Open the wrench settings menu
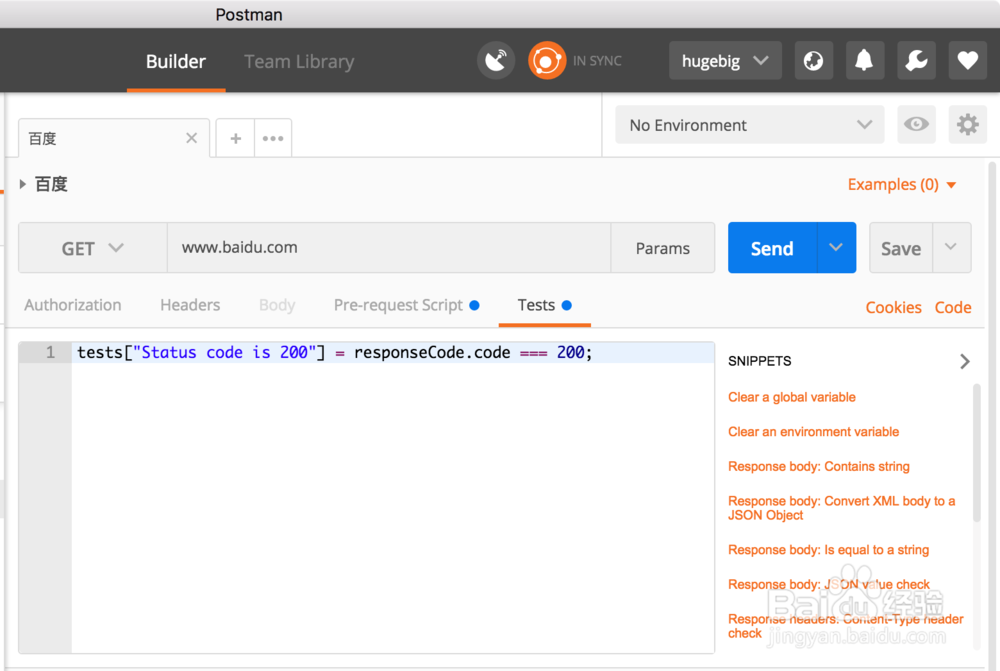Screen dimensions: 1000x671 [916, 61]
